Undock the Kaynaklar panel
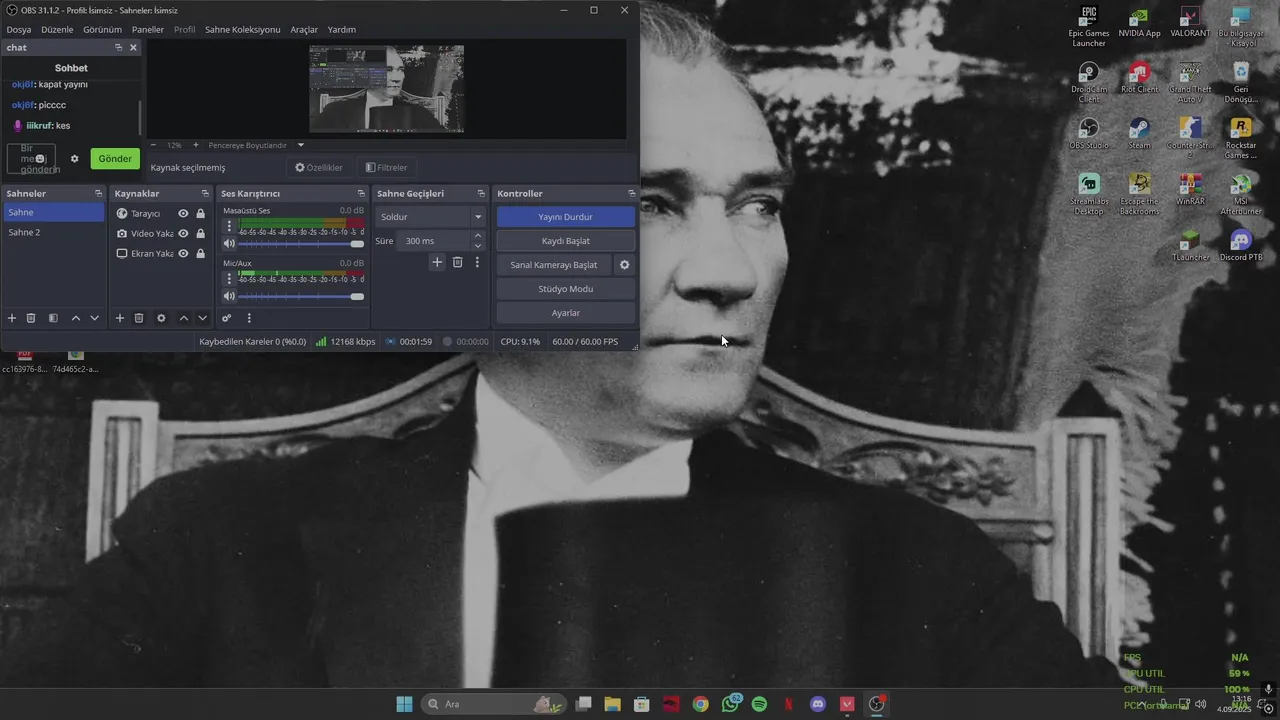1280x720 pixels. click(x=206, y=193)
